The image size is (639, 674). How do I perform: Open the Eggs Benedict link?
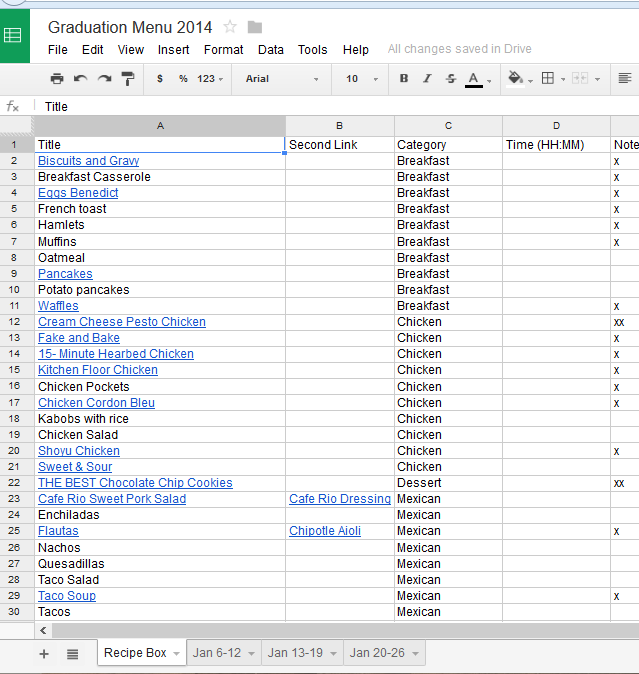[x=78, y=193]
